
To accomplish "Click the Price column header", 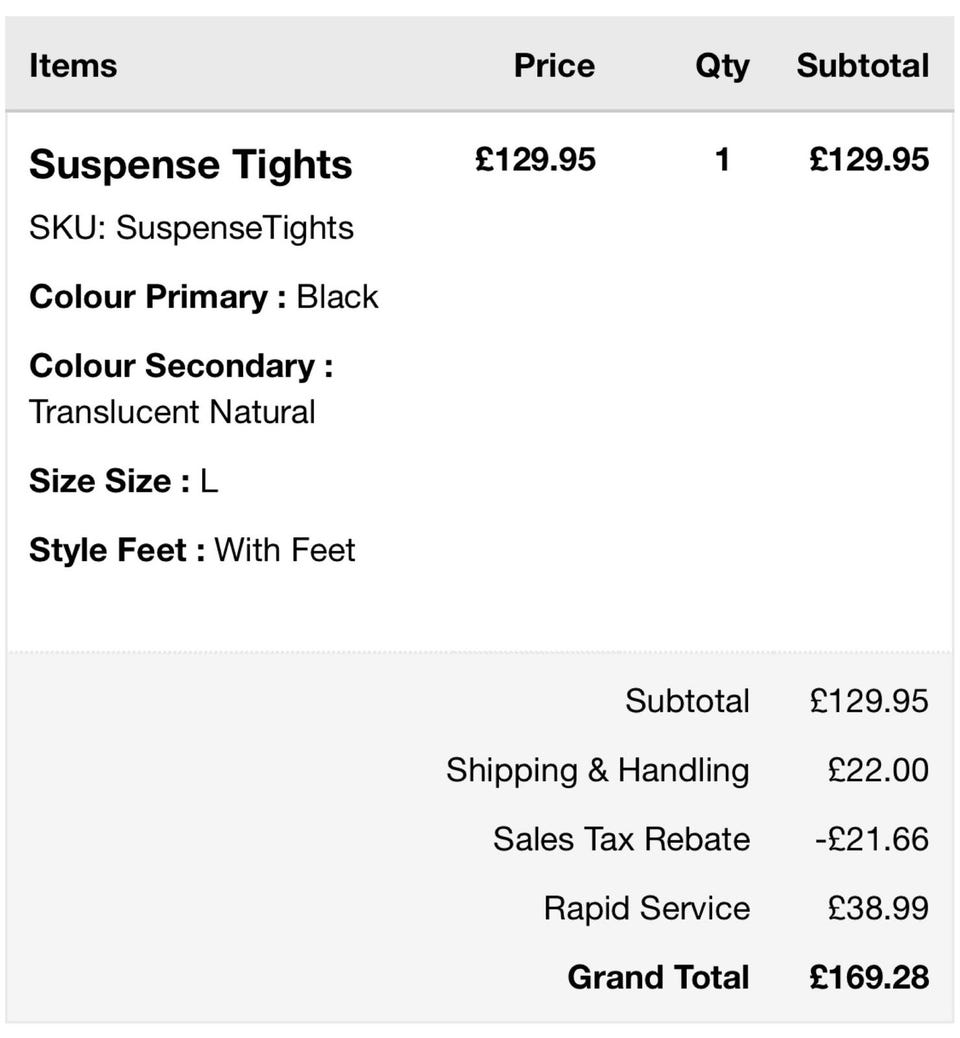I will 554,66.
